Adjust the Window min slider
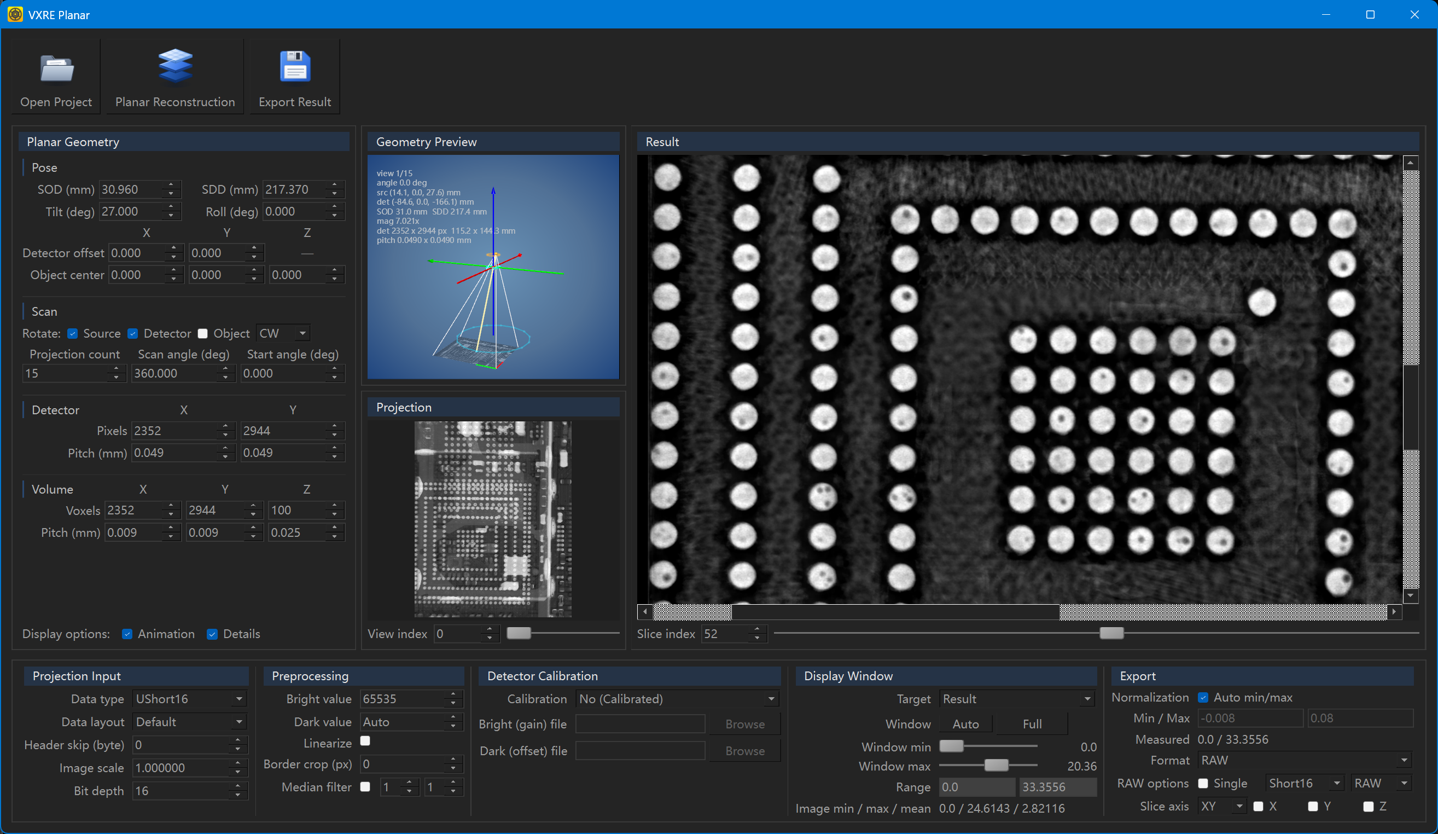The width and height of the screenshot is (1438, 834). (x=951, y=746)
